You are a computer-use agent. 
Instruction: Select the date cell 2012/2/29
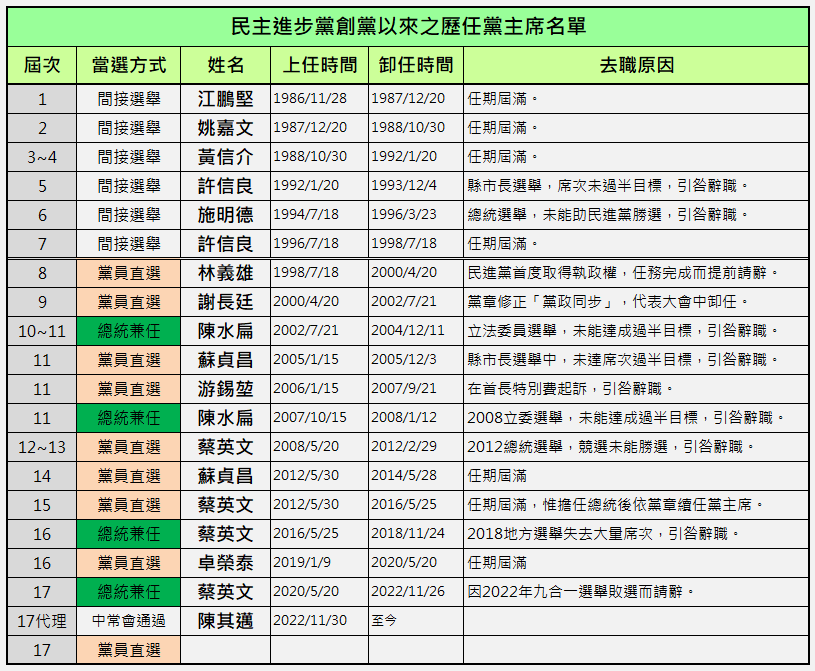tap(416, 447)
